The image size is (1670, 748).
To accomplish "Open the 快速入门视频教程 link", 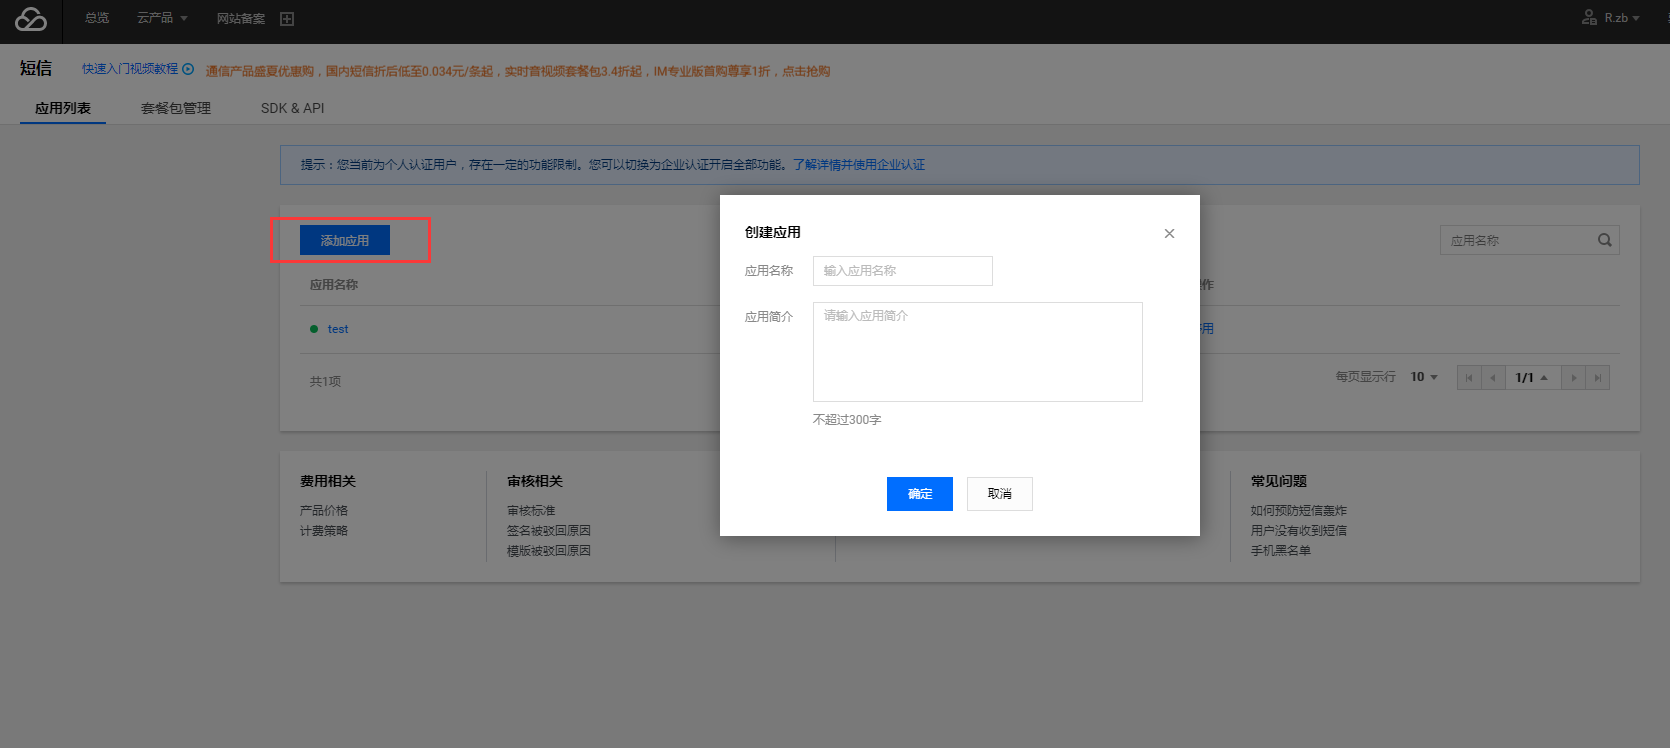I will (x=137, y=69).
